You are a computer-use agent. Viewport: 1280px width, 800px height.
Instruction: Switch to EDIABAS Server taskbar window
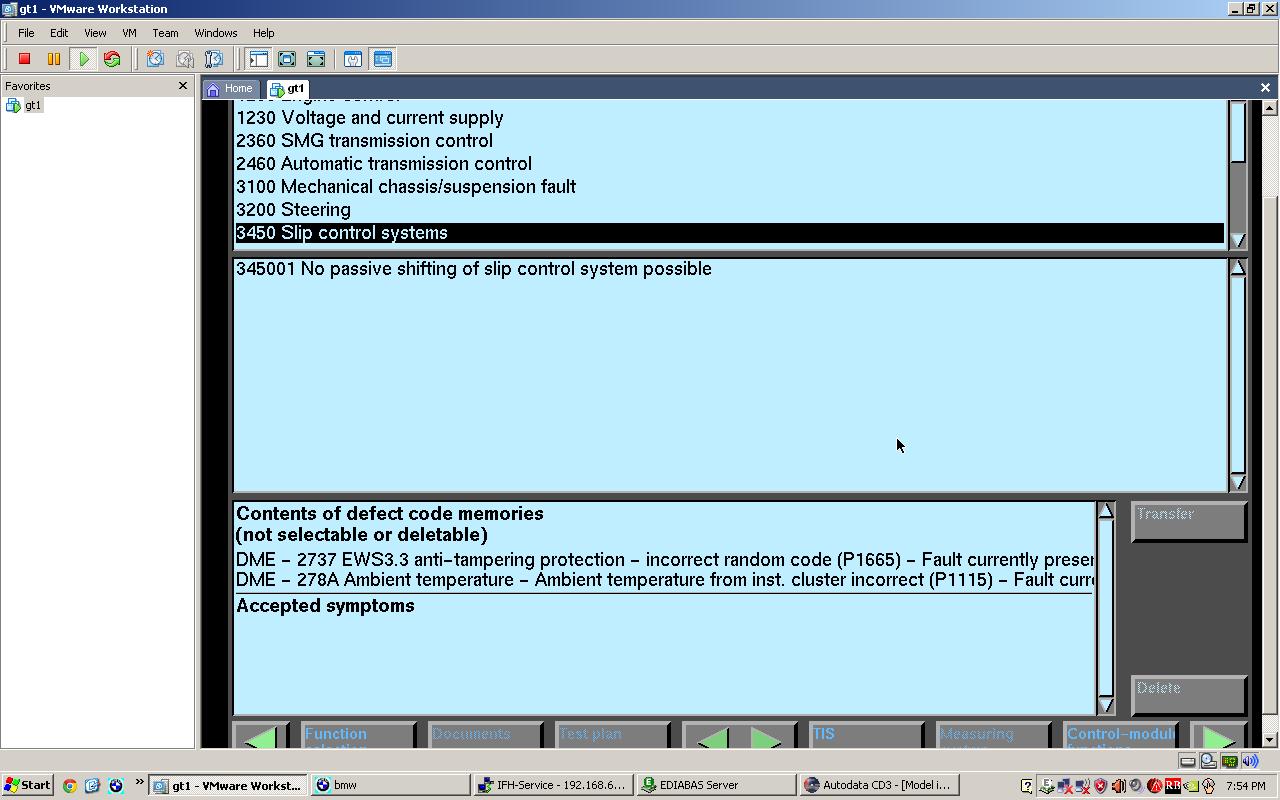716,785
